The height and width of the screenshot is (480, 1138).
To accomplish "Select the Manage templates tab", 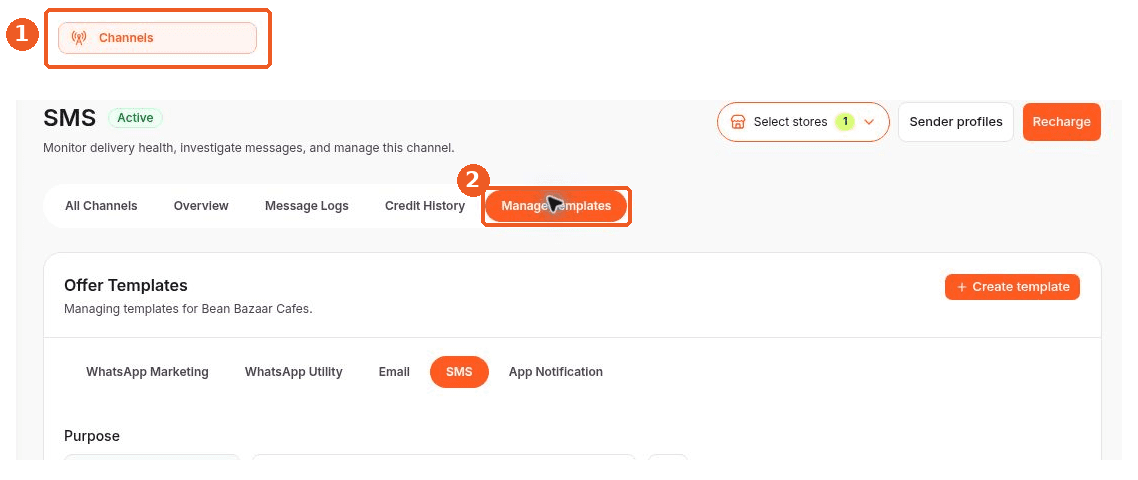I will coord(556,206).
